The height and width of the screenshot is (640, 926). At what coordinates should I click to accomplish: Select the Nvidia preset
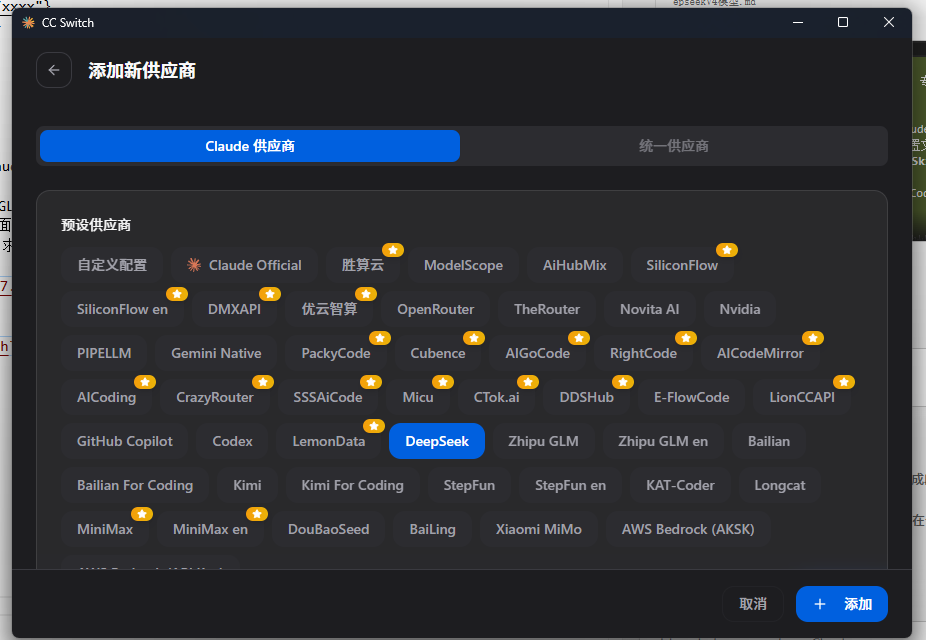(739, 309)
